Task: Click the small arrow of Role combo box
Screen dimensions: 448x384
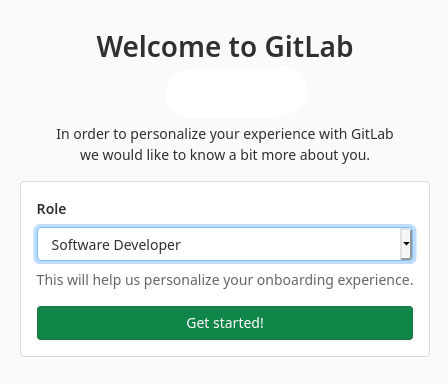Action: tap(406, 244)
